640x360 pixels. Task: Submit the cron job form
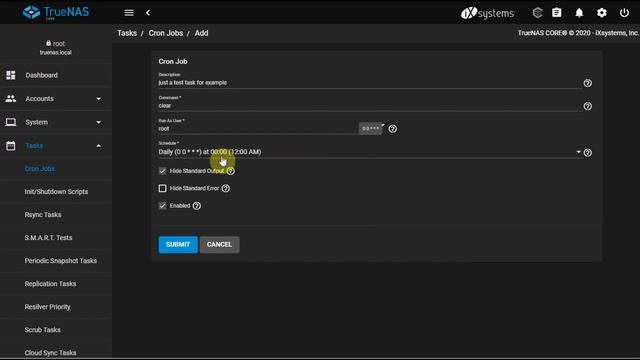178,244
